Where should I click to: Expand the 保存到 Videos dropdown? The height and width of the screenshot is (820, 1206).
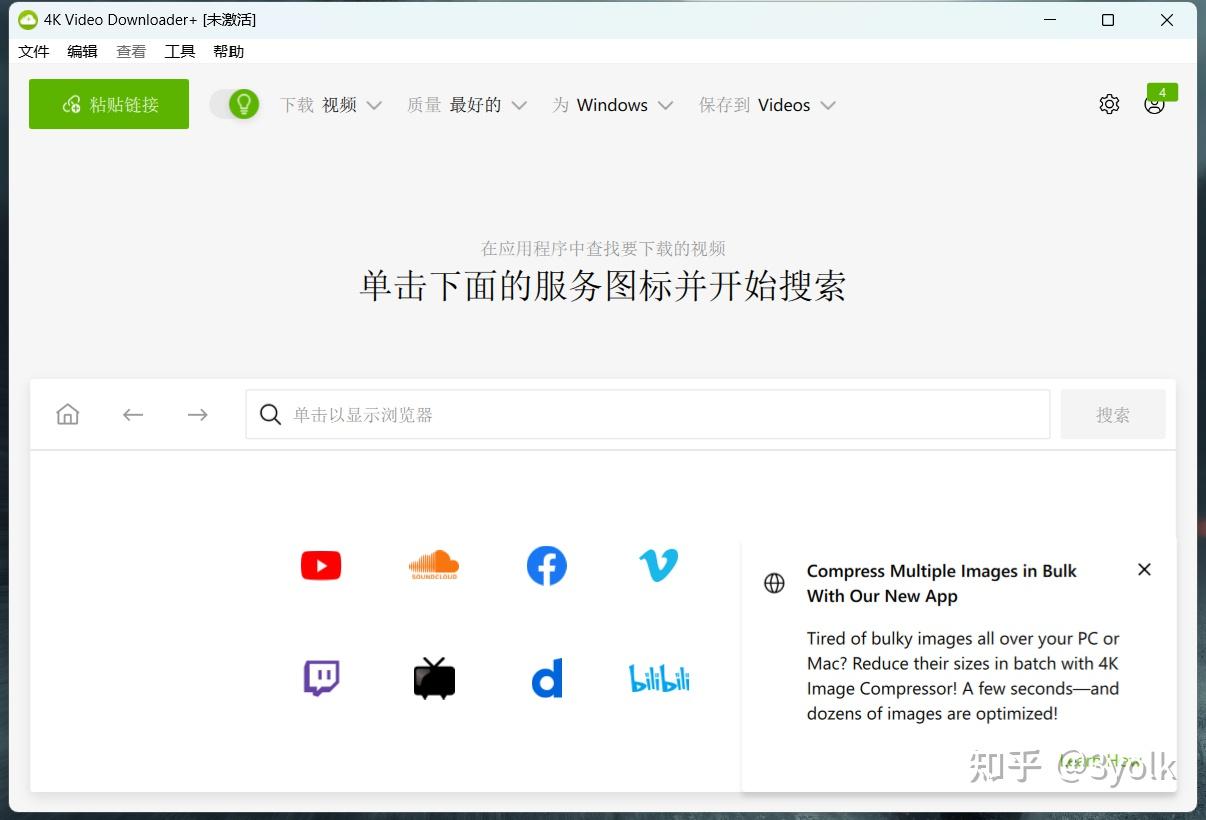click(x=767, y=105)
